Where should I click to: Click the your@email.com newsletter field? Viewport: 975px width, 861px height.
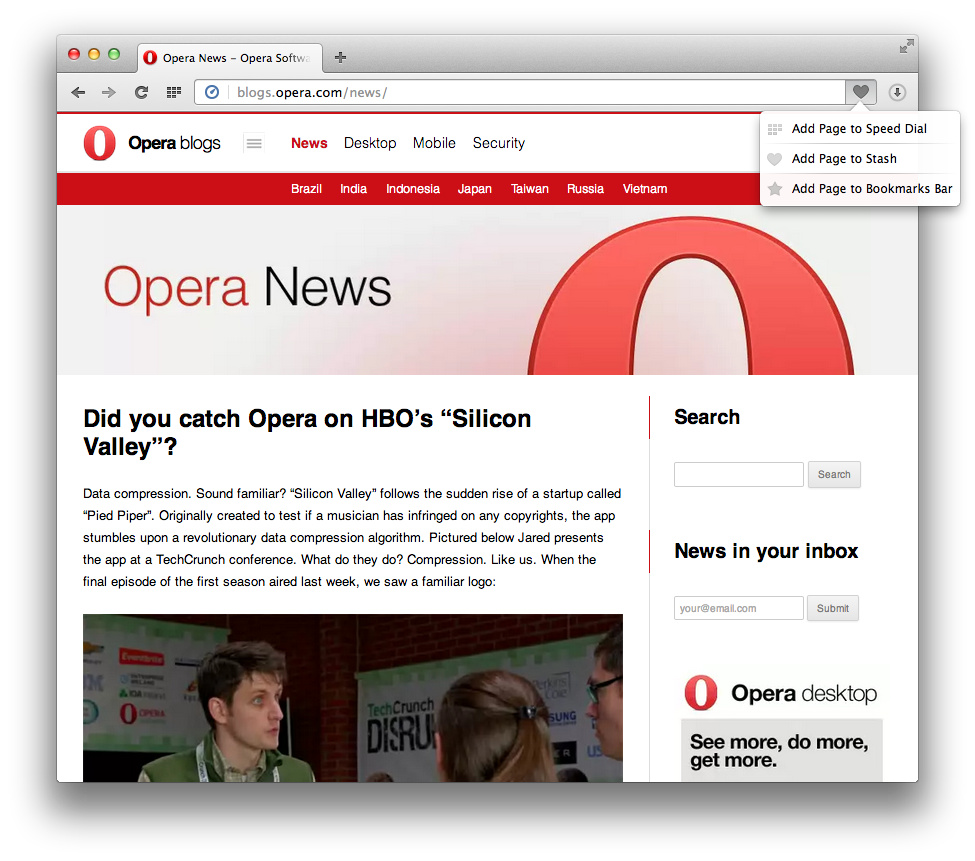tap(738, 608)
